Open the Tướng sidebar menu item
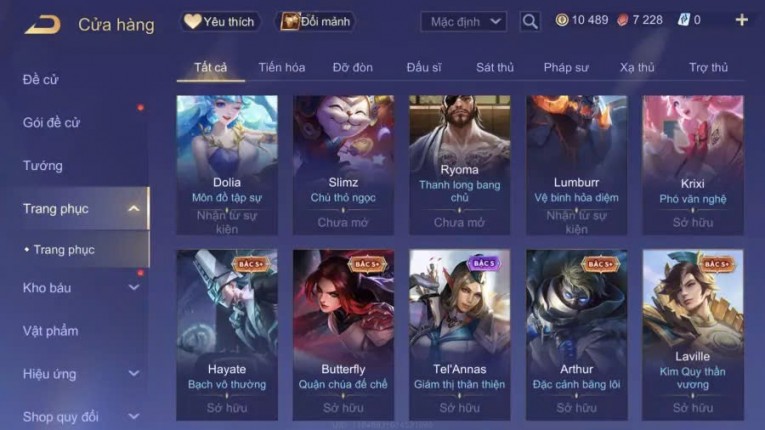Viewport: 765px width, 430px height. pos(42,166)
